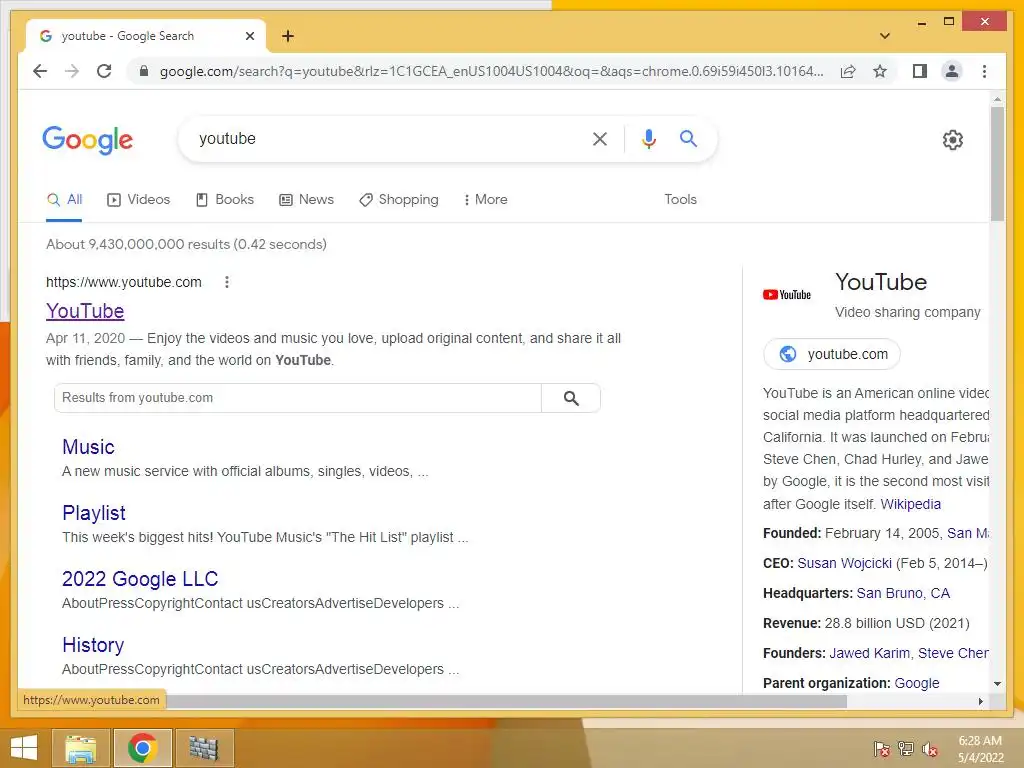Switch to the Videos tab
Image resolution: width=1024 pixels, height=768 pixels.
138,200
